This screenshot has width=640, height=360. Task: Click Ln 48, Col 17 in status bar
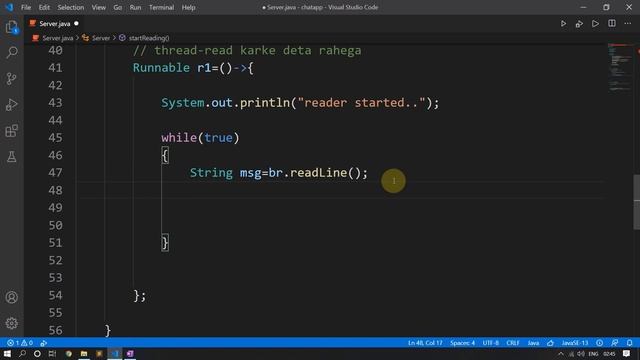click(425, 343)
